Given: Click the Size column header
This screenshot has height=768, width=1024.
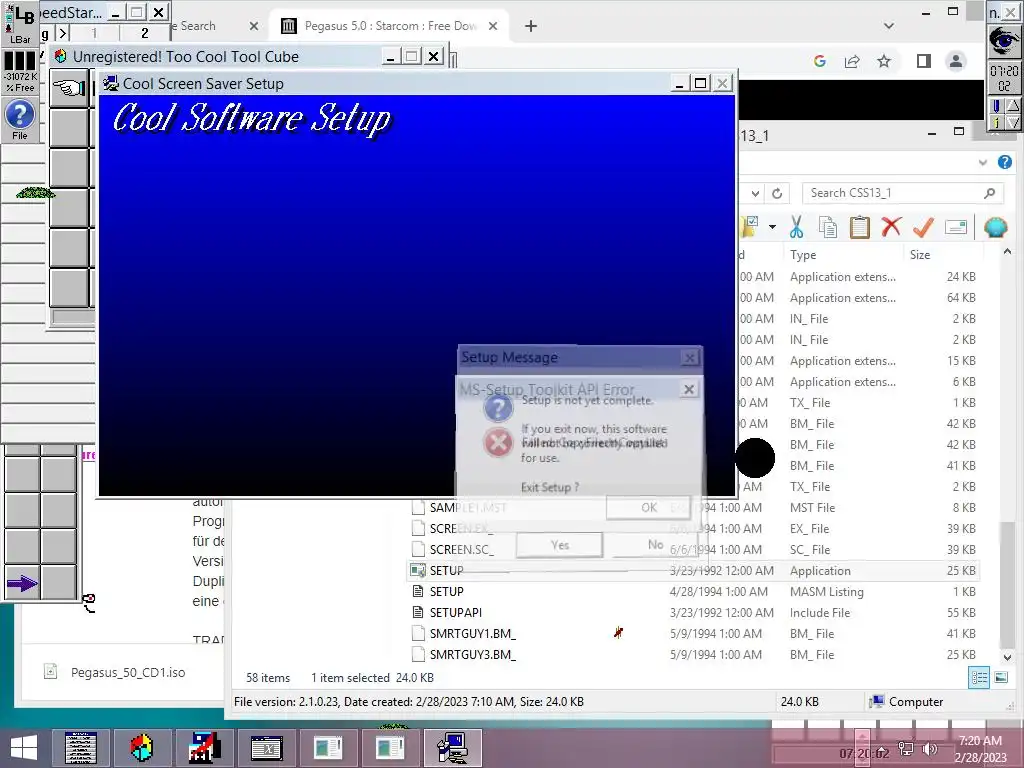Looking at the screenshot, I should coord(920,255).
